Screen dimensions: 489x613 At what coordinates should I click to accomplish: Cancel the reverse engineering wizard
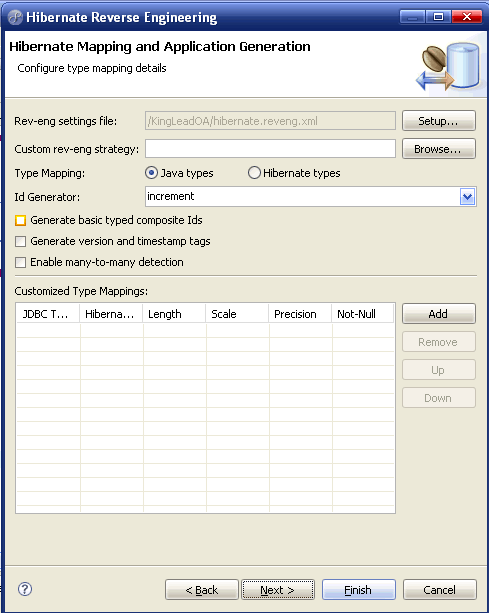pyautogui.click(x=439, y=590)
